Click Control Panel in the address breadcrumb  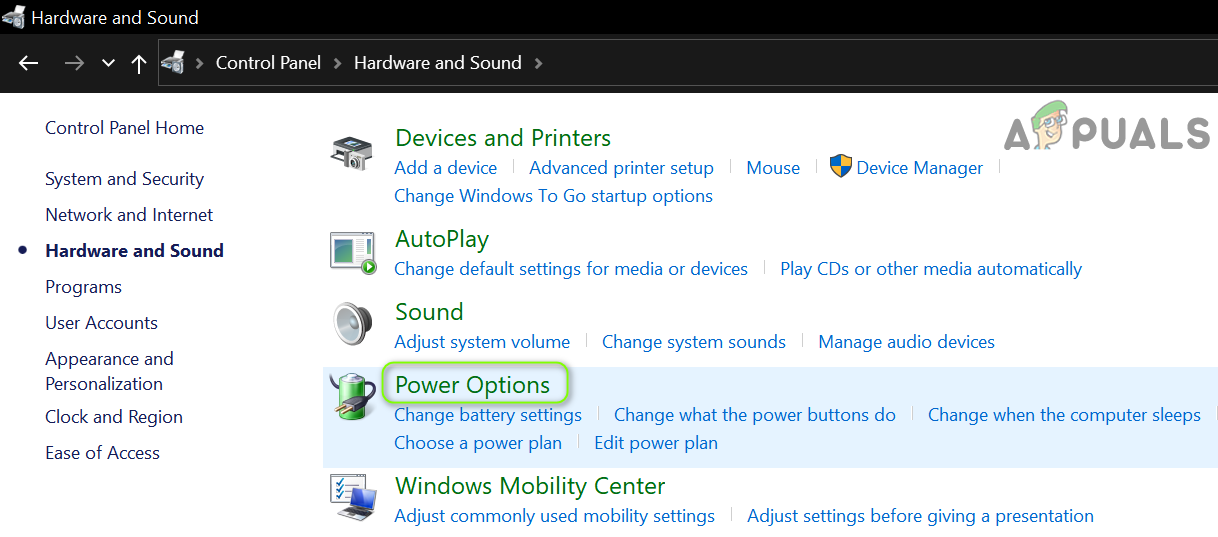pyautogui.click(x=268, y=63)
